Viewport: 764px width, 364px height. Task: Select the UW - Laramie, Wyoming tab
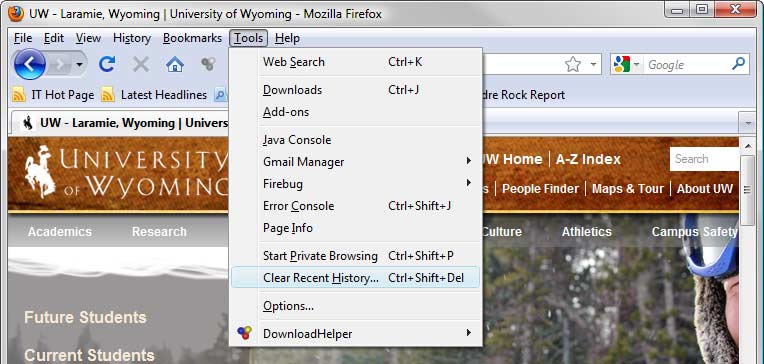120,123
